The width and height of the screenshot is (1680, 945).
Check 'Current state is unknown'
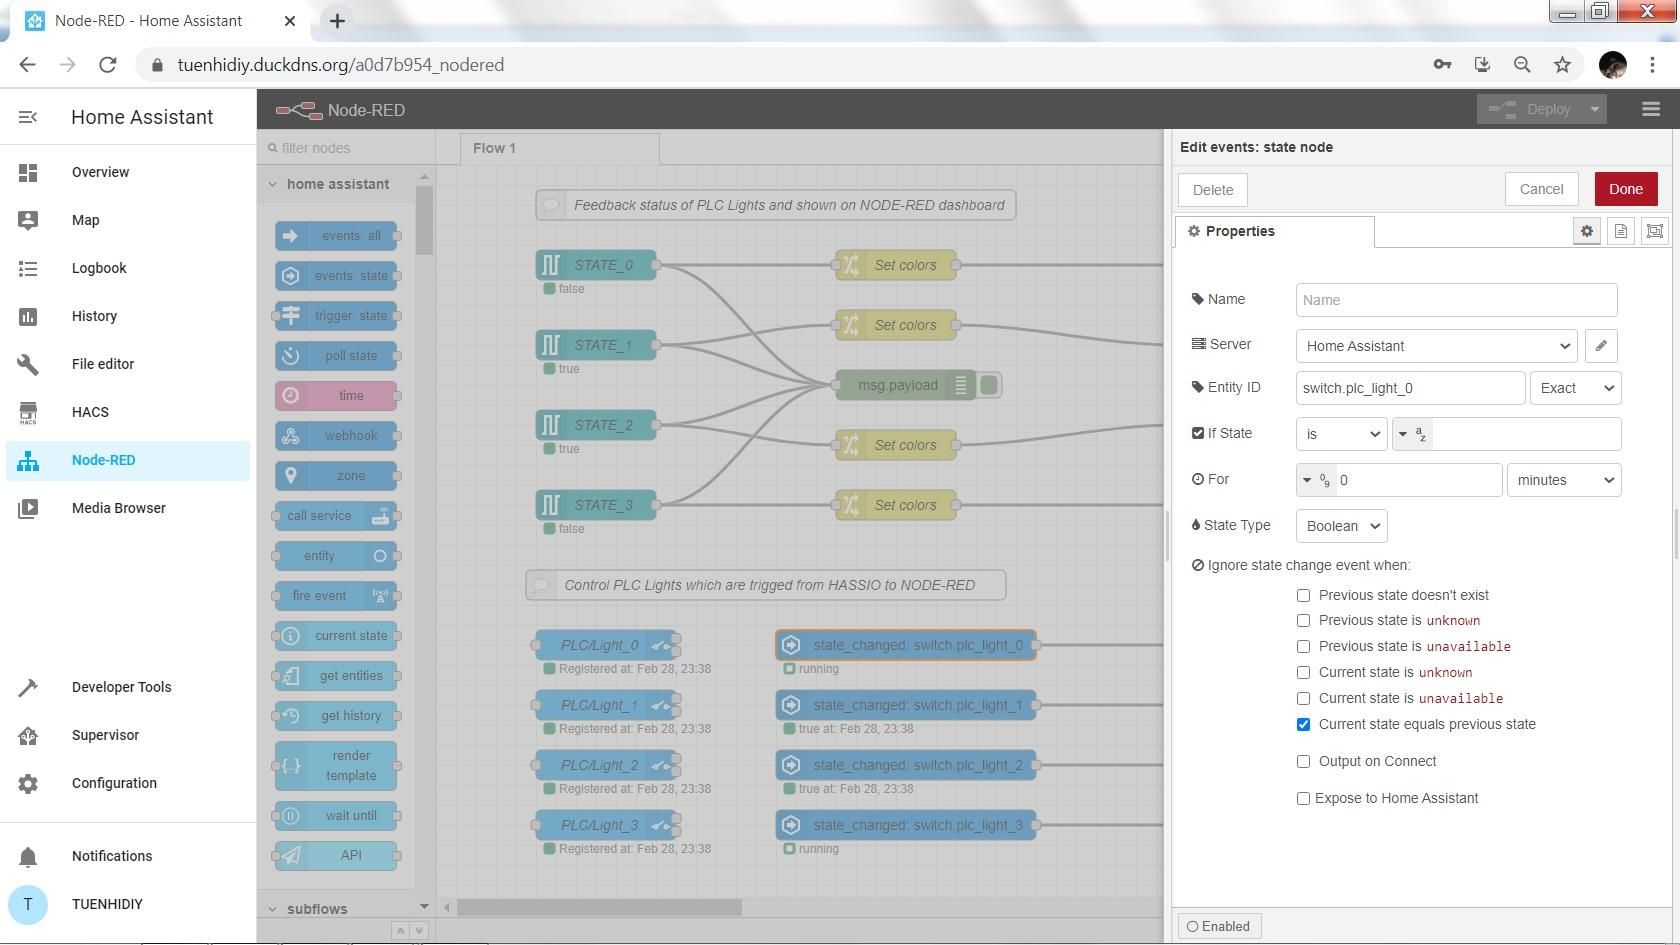pos(1303,673)
